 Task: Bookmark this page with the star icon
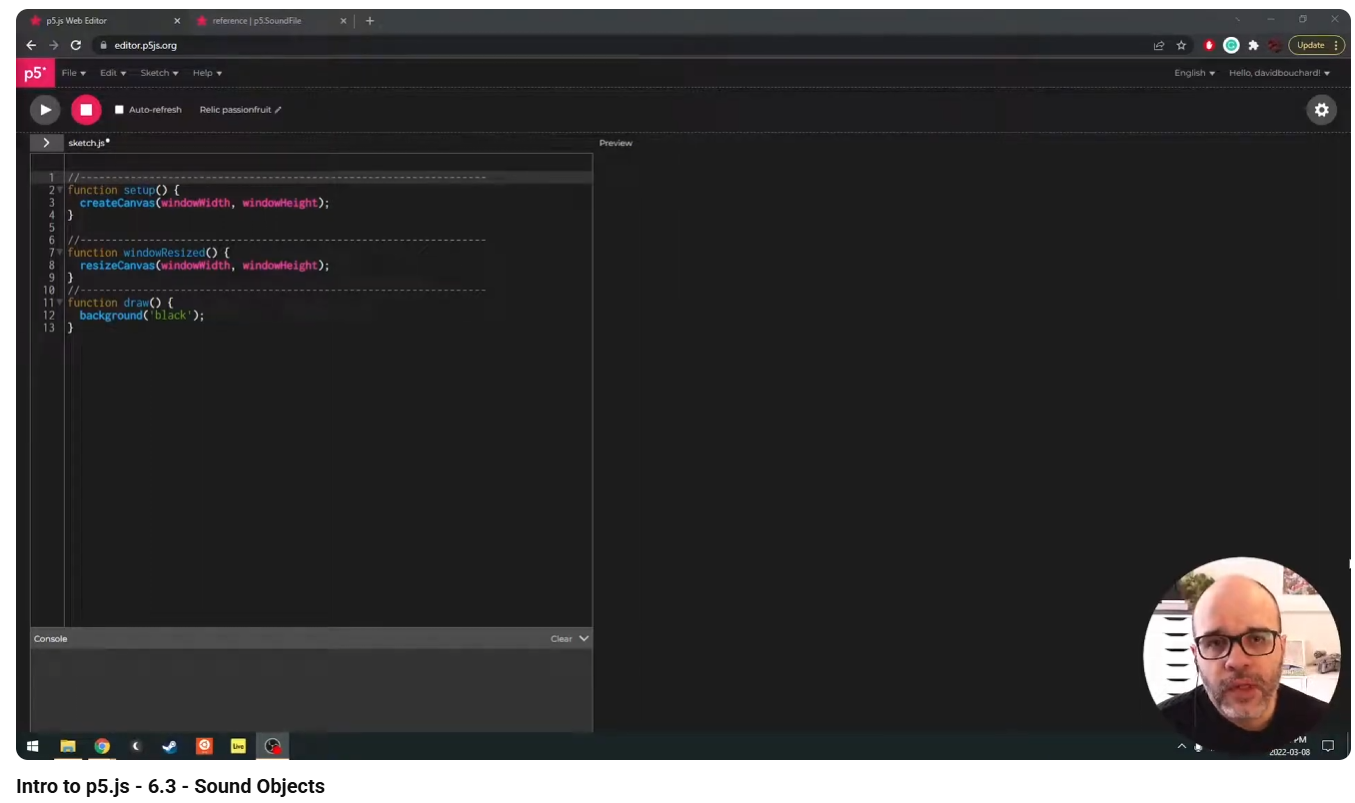(x=1181, y=45)
